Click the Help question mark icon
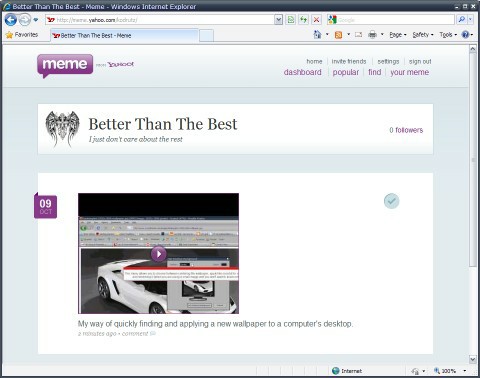Viewport: 480px width, 378px height. (465, 34)
